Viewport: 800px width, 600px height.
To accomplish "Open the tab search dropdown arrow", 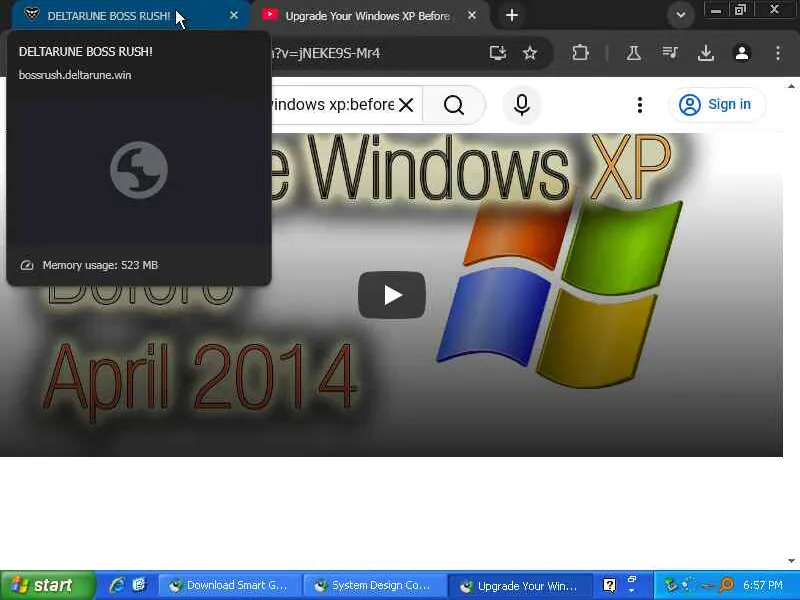I will tap(681, 15).
